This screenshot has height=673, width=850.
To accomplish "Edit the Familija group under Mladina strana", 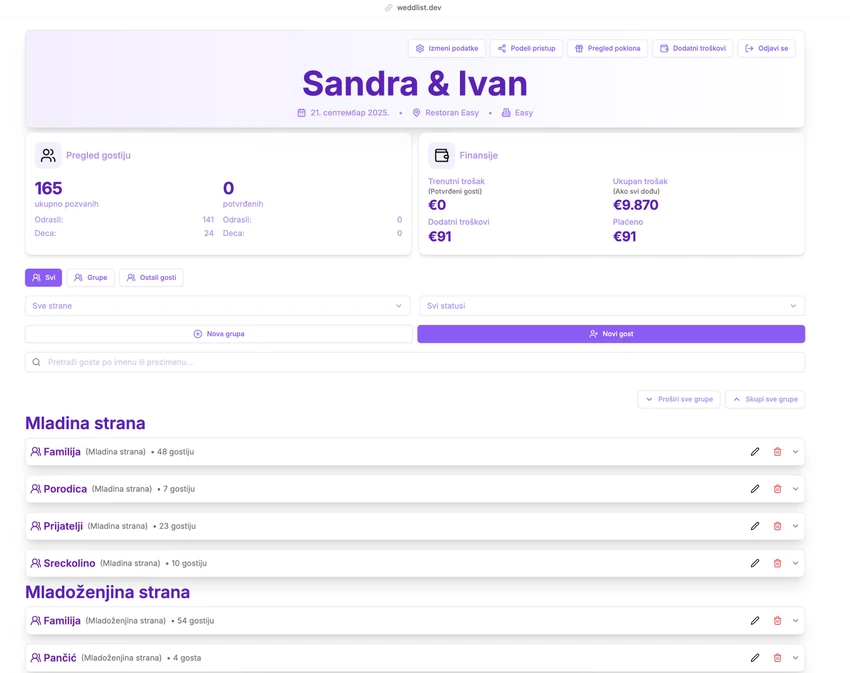I will point(755,452).
